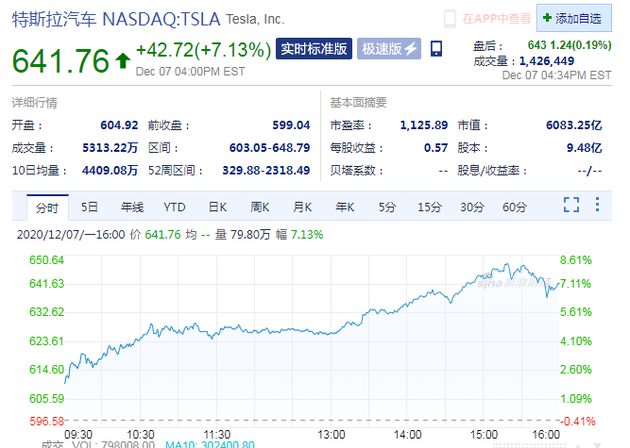Select the 年K chart tab
The height and width of the screenshot is (448, 630).
tap(345, 207)
